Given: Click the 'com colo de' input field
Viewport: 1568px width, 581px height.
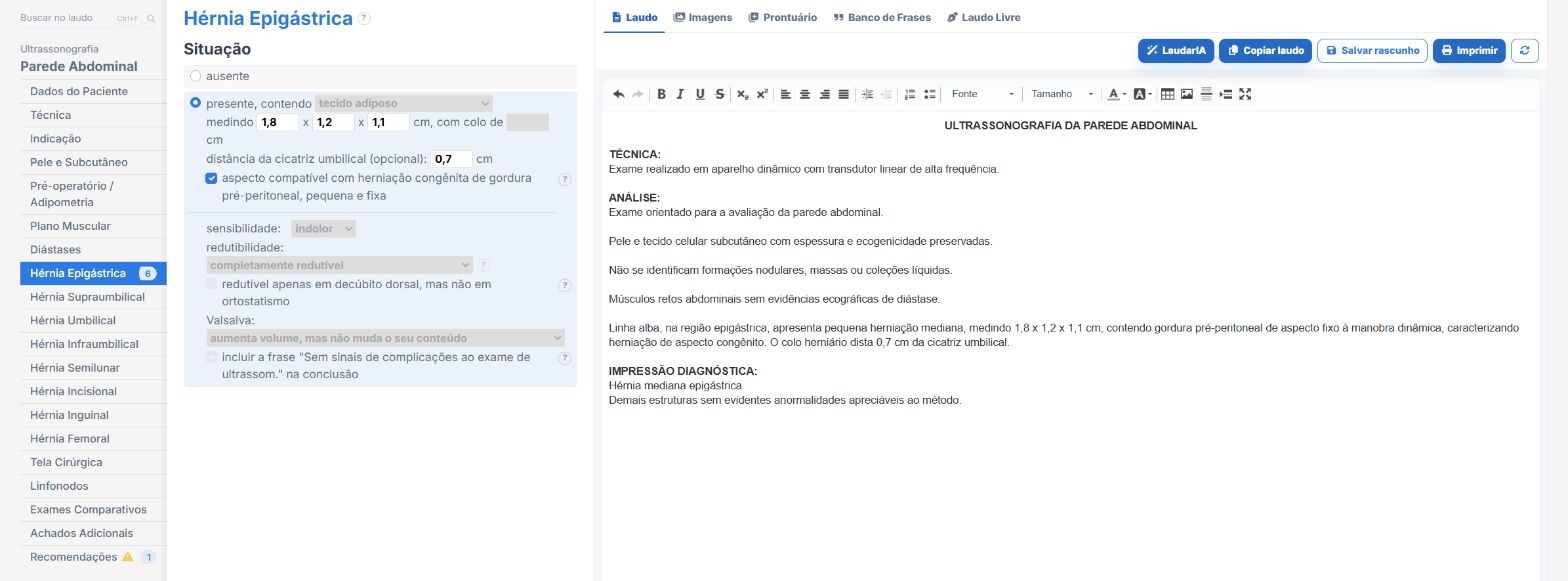Looking at the screenshot, I should tap(527, 122).
